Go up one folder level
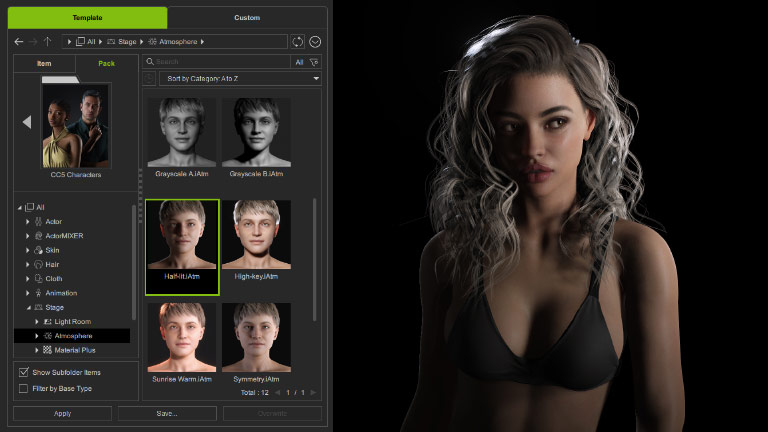 click(47, 42)
